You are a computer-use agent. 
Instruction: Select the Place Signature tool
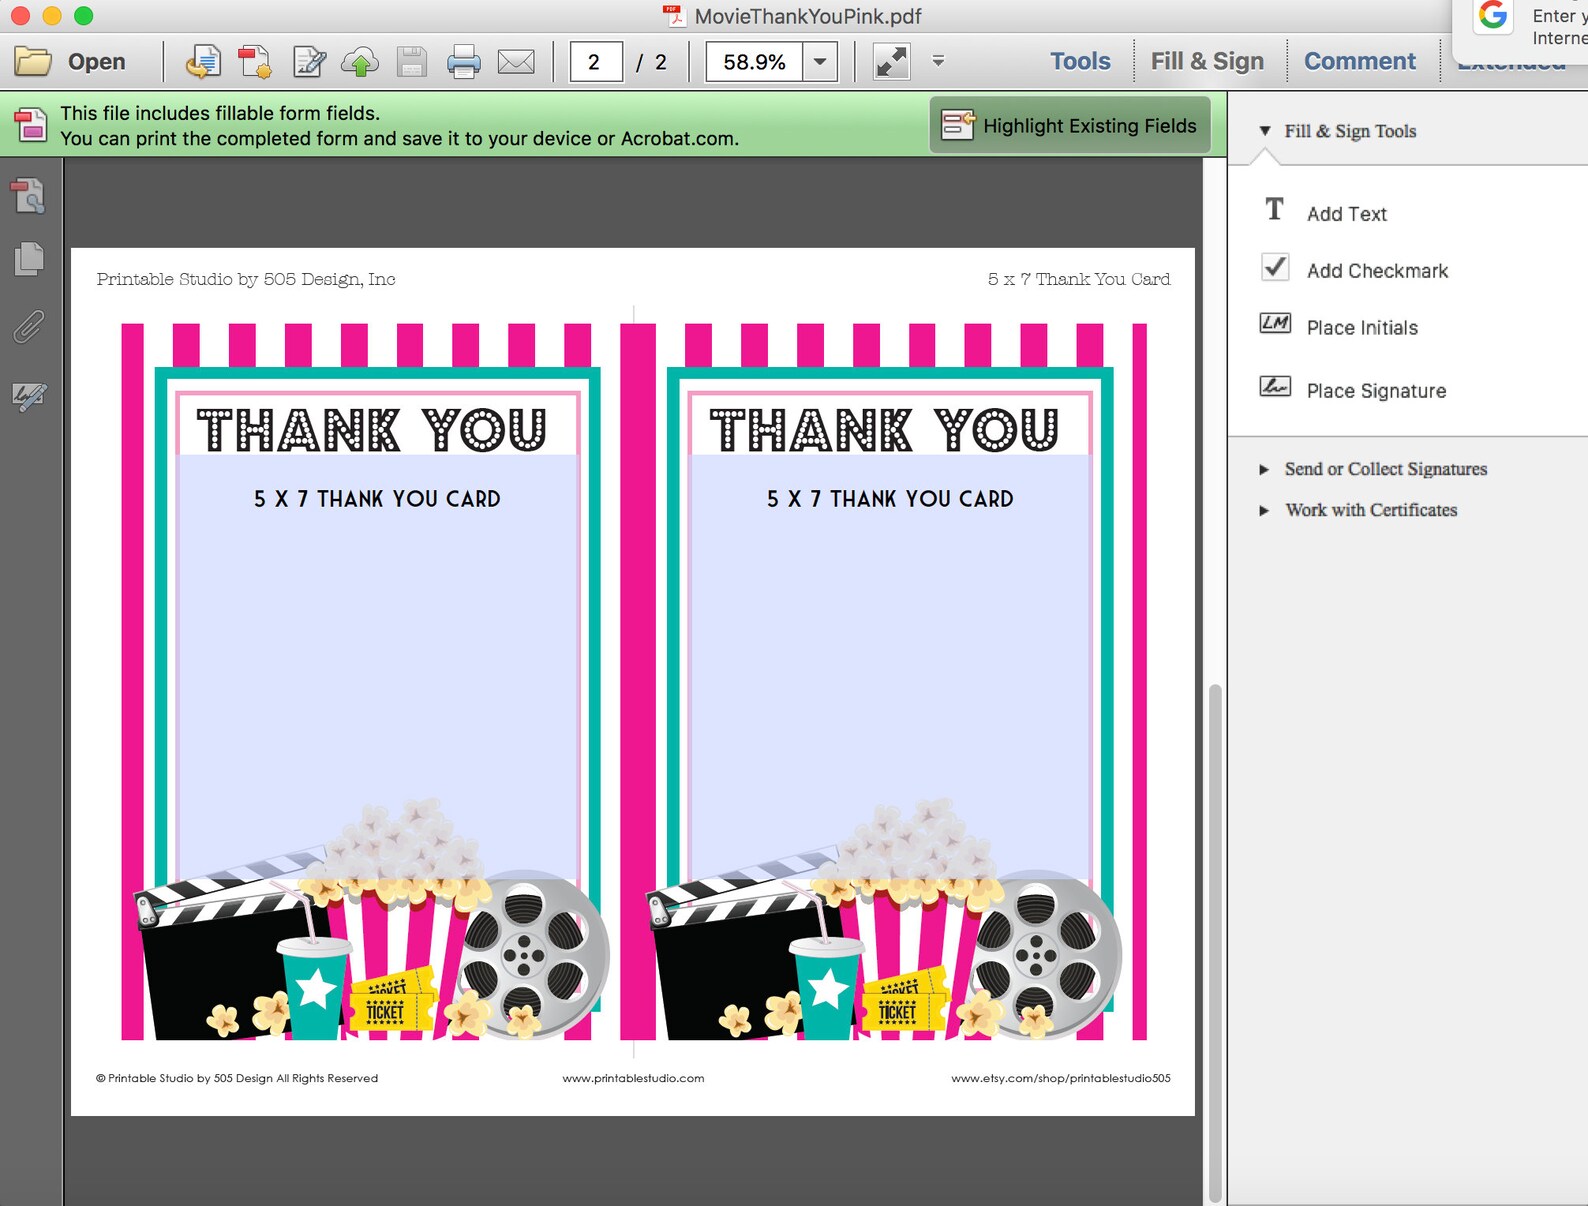click(x=1376, y=391)
